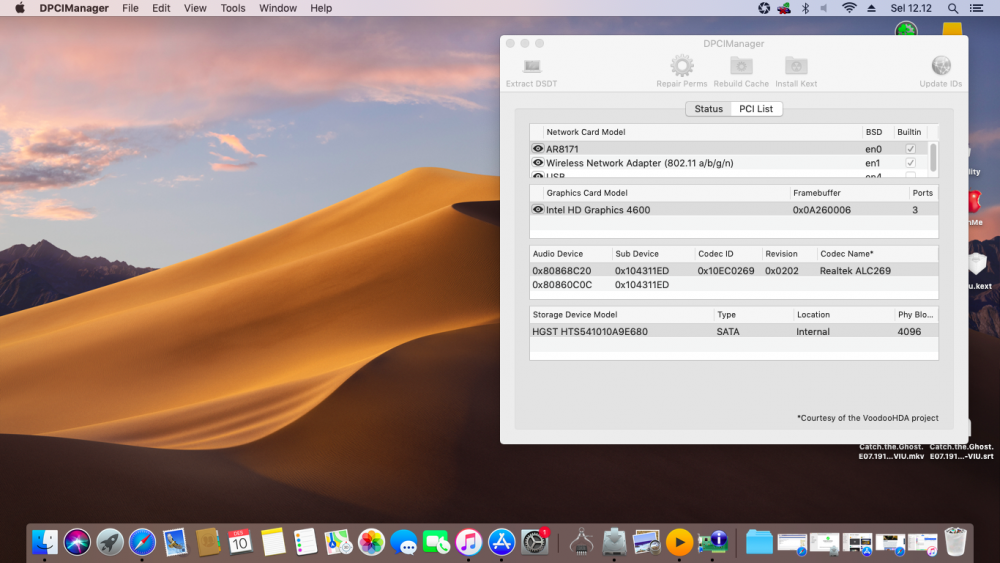The height and width of the screenshot is (563, 1000).
Task: Open Notification Center from menu bar
Action: (x=976, y=8)
